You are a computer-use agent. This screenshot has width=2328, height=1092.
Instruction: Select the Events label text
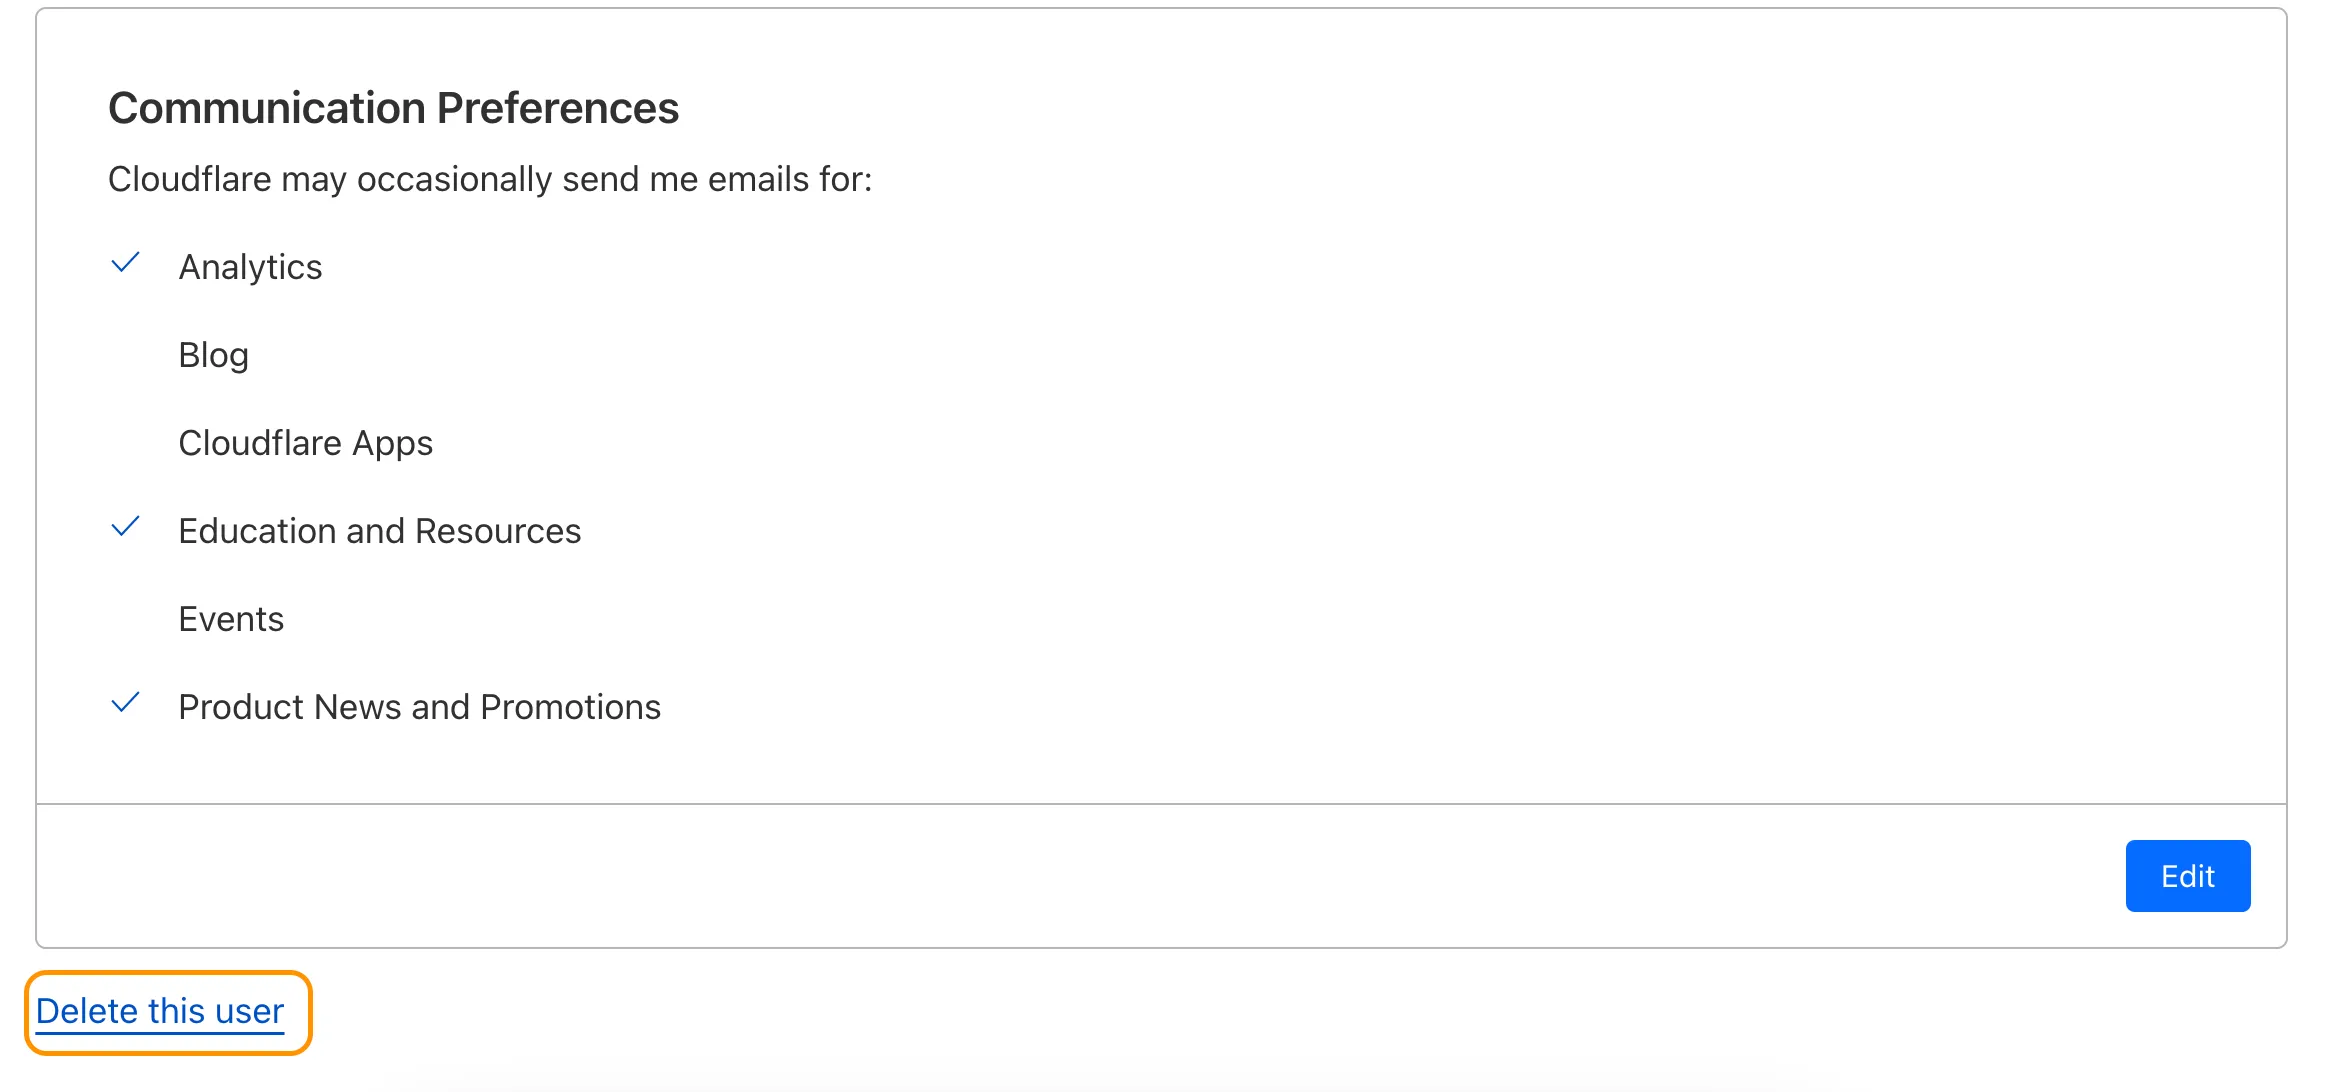(x=231, y=618)
